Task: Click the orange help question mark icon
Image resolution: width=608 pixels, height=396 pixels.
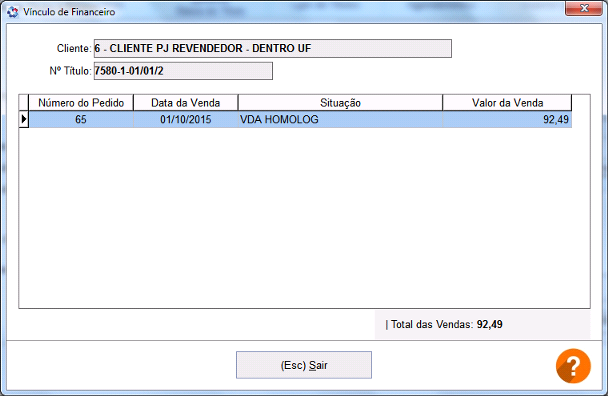Action: 573,366
